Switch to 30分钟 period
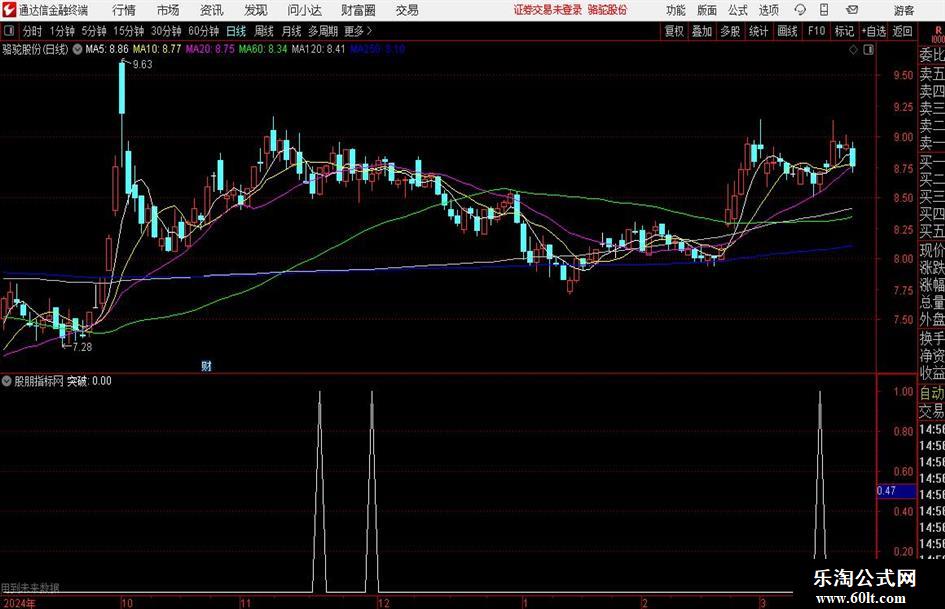Viewport: 945px width, 609px height. pyautogui.click(x=166, y=31)
